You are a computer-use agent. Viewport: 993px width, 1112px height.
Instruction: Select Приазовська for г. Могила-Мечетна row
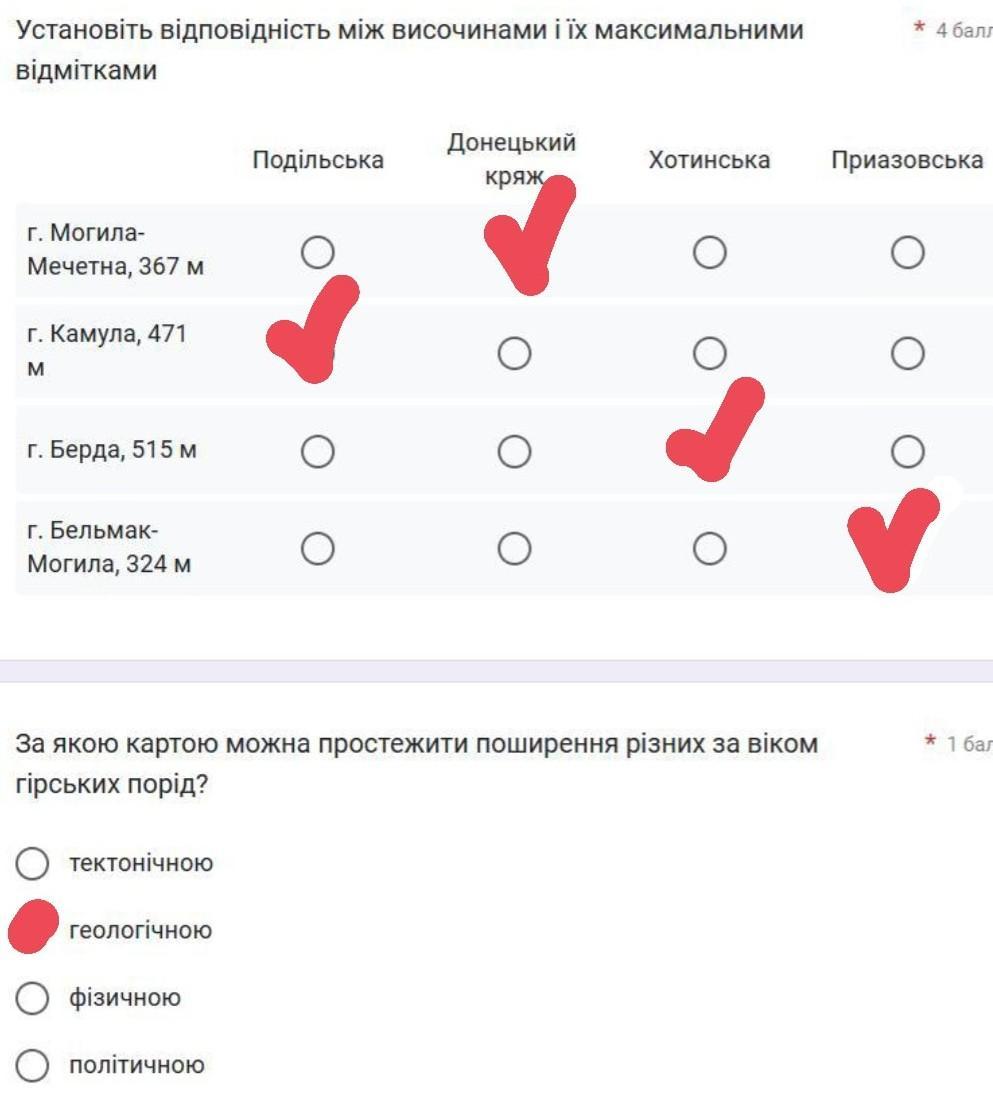pyautogui.click(x=907, y=254)
